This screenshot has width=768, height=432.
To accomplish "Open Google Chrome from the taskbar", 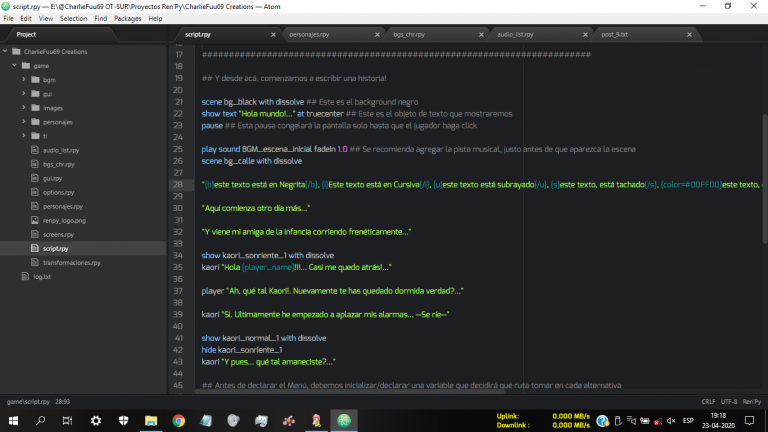I will click(x=178, y=420).
